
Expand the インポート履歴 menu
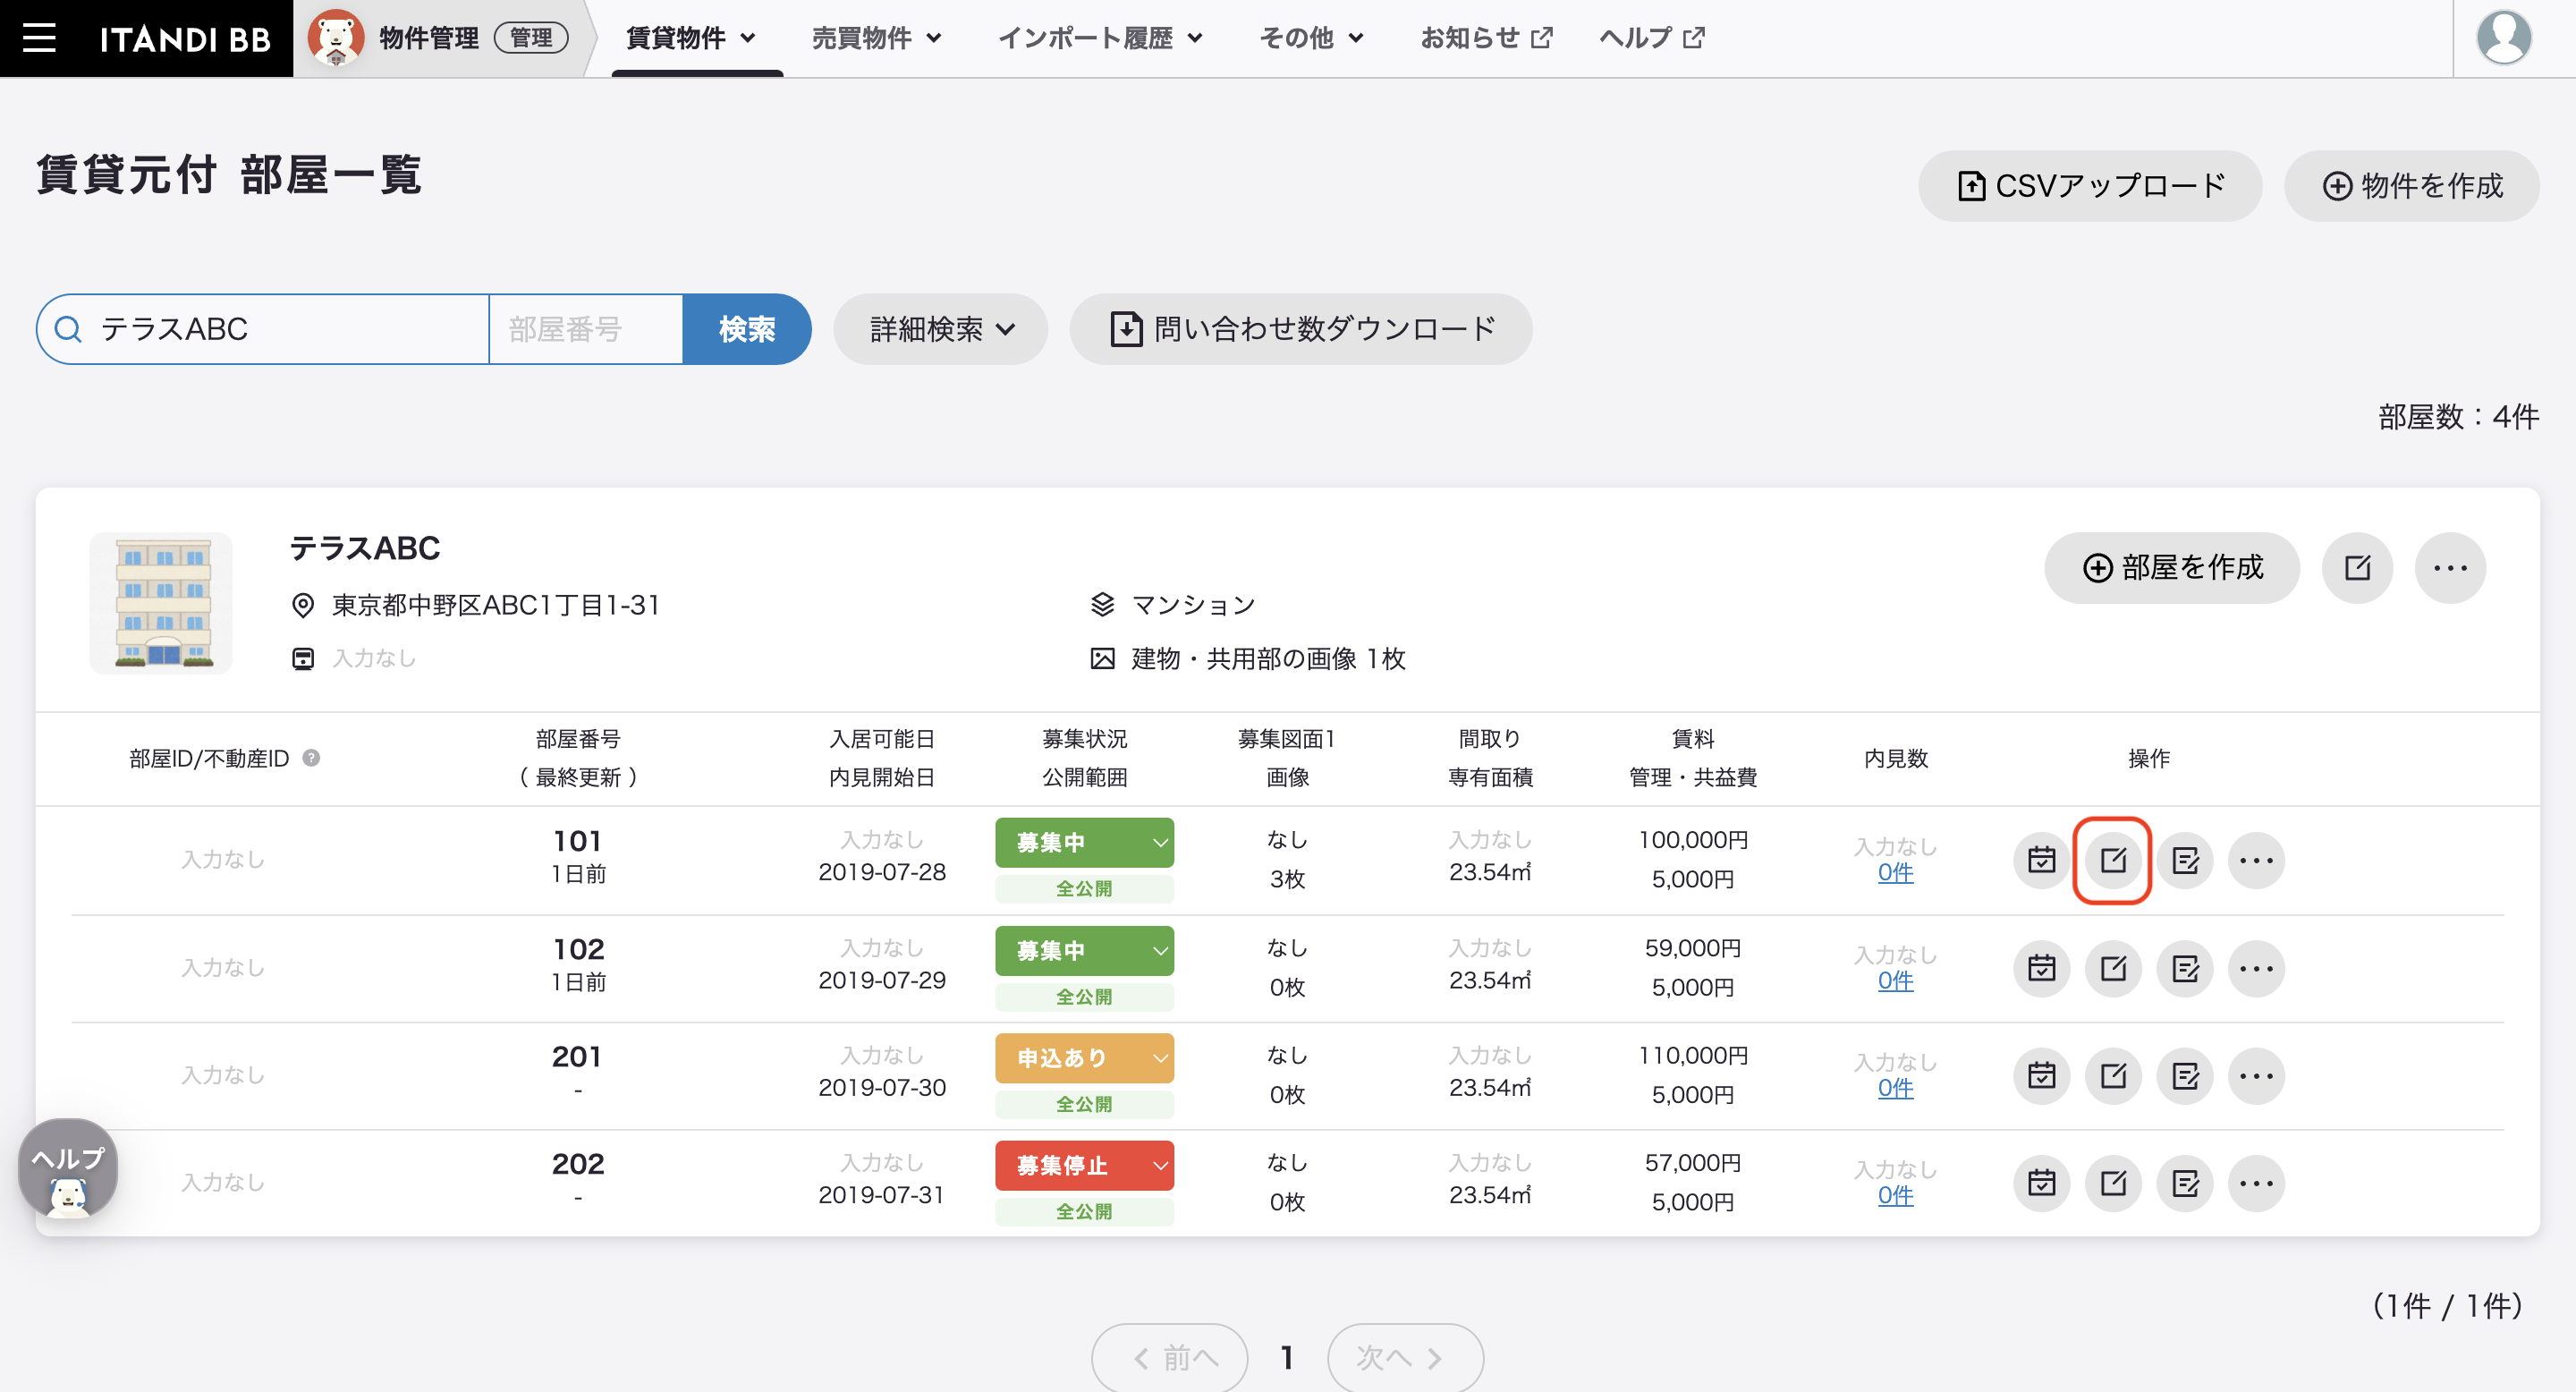(1100, 38)
